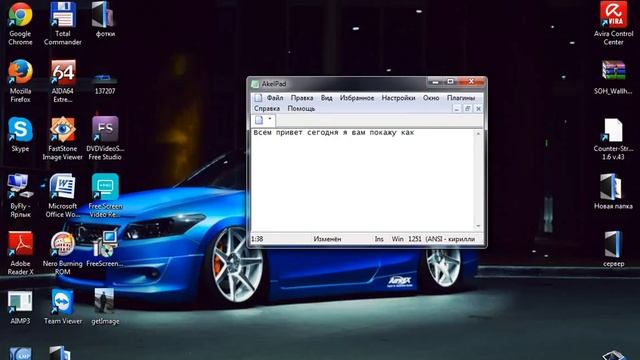
Task: Launch Team Viewer from the desktop
Action: coord(62,302)
